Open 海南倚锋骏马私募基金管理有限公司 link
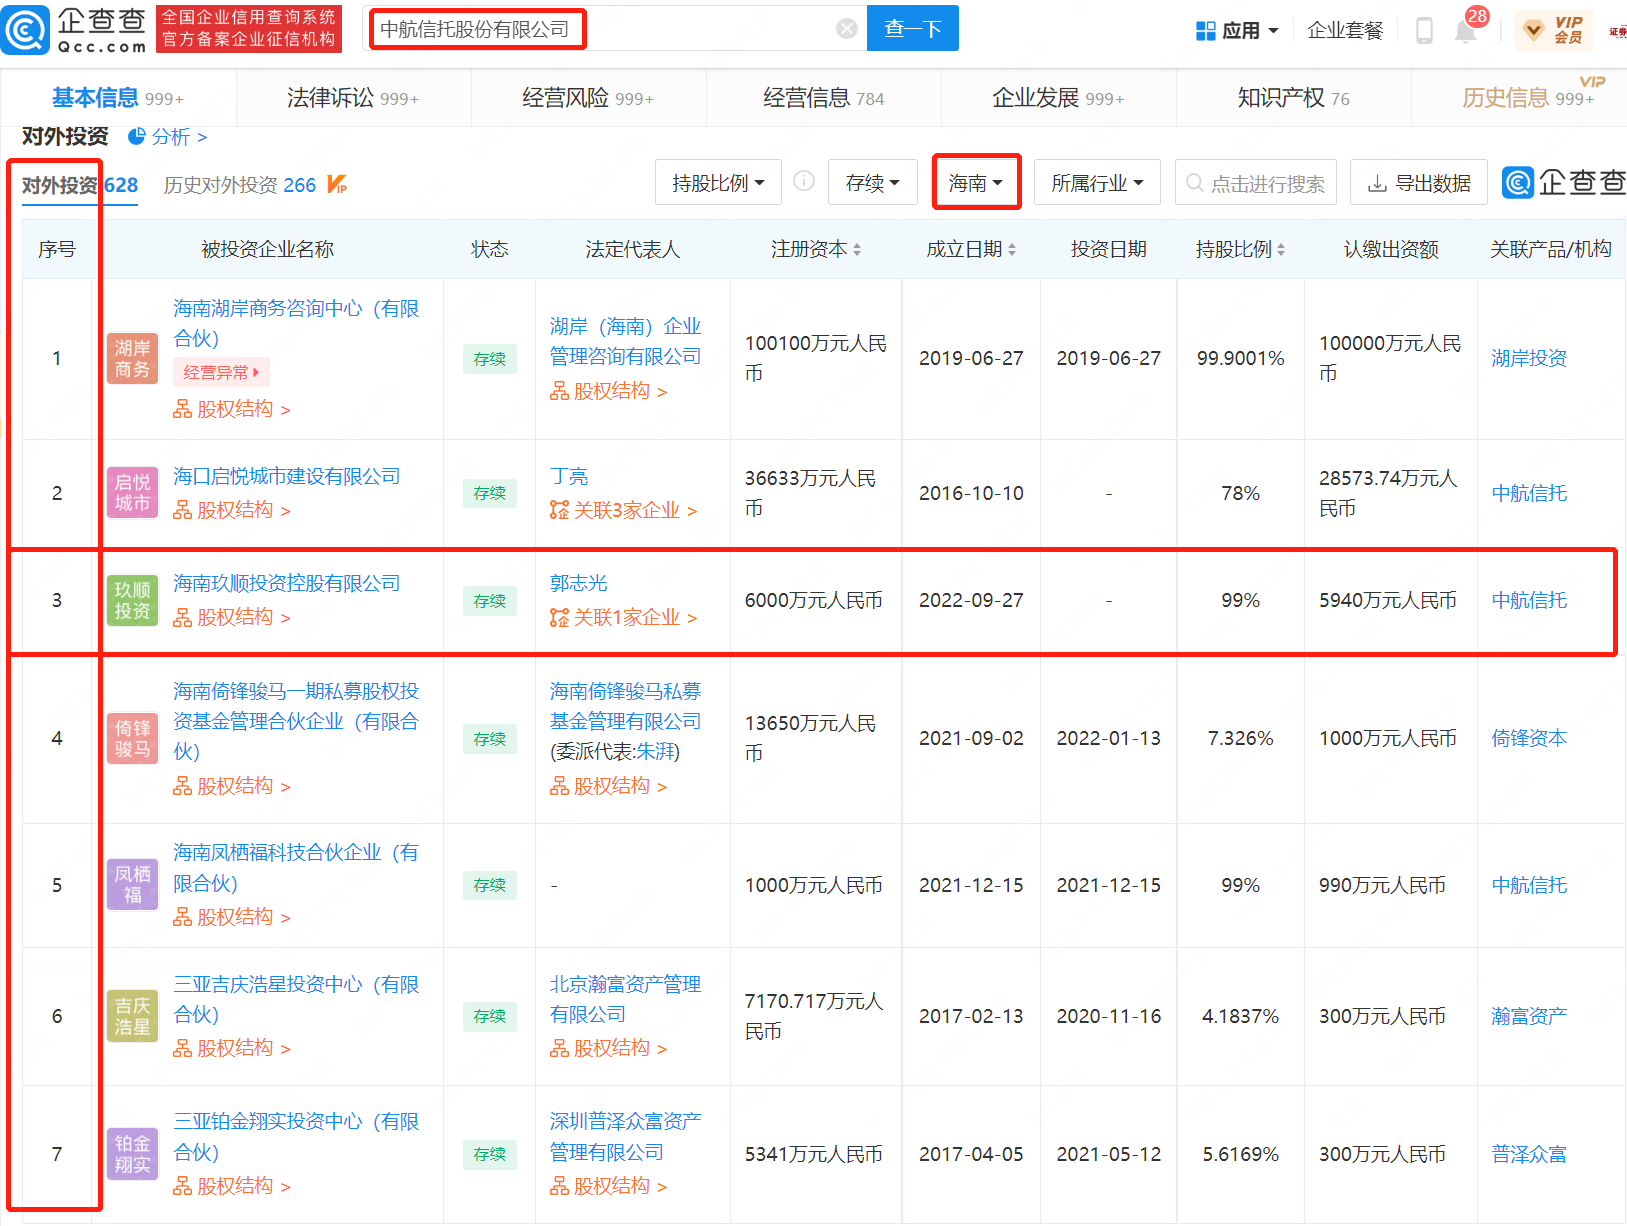 click(x=625, y=706)
